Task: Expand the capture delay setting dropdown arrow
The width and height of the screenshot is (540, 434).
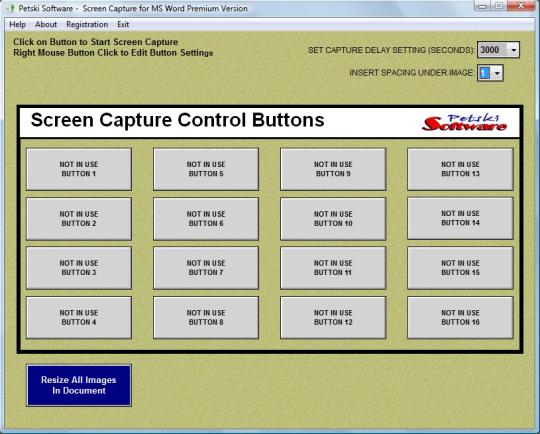Action: coord(513,50)
